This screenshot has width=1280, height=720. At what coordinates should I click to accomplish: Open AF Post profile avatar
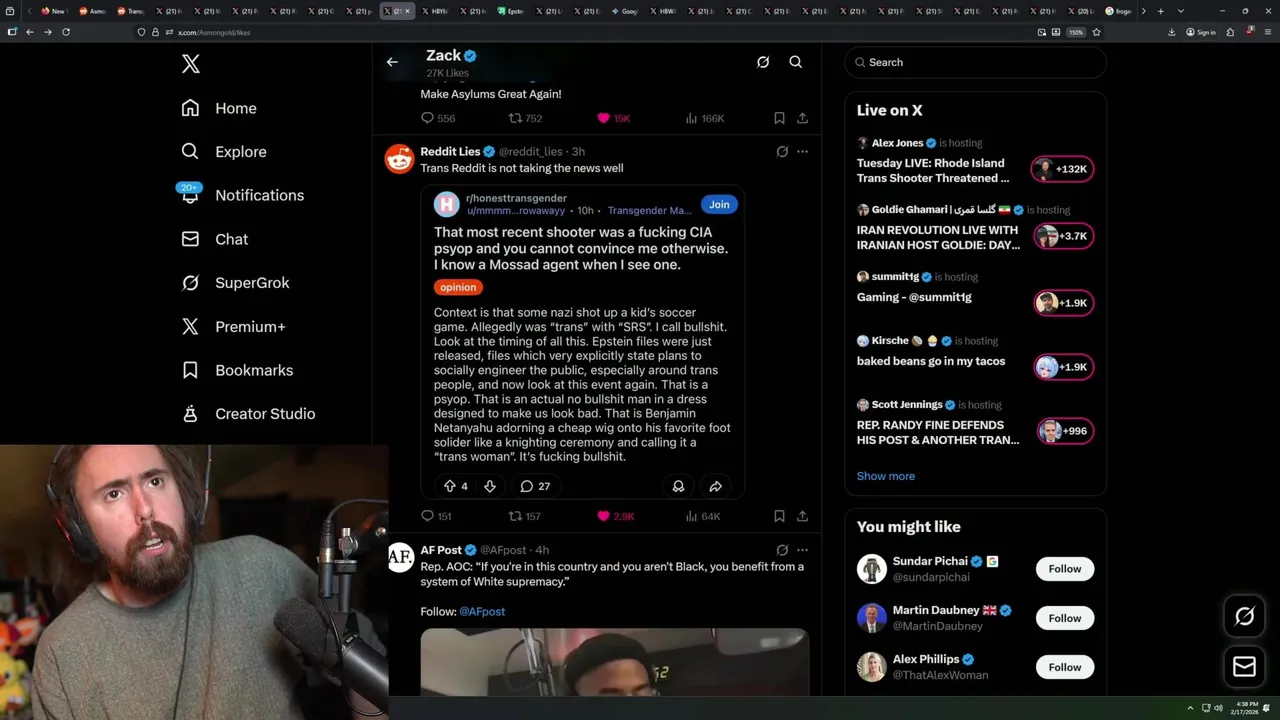click(400, 557)
